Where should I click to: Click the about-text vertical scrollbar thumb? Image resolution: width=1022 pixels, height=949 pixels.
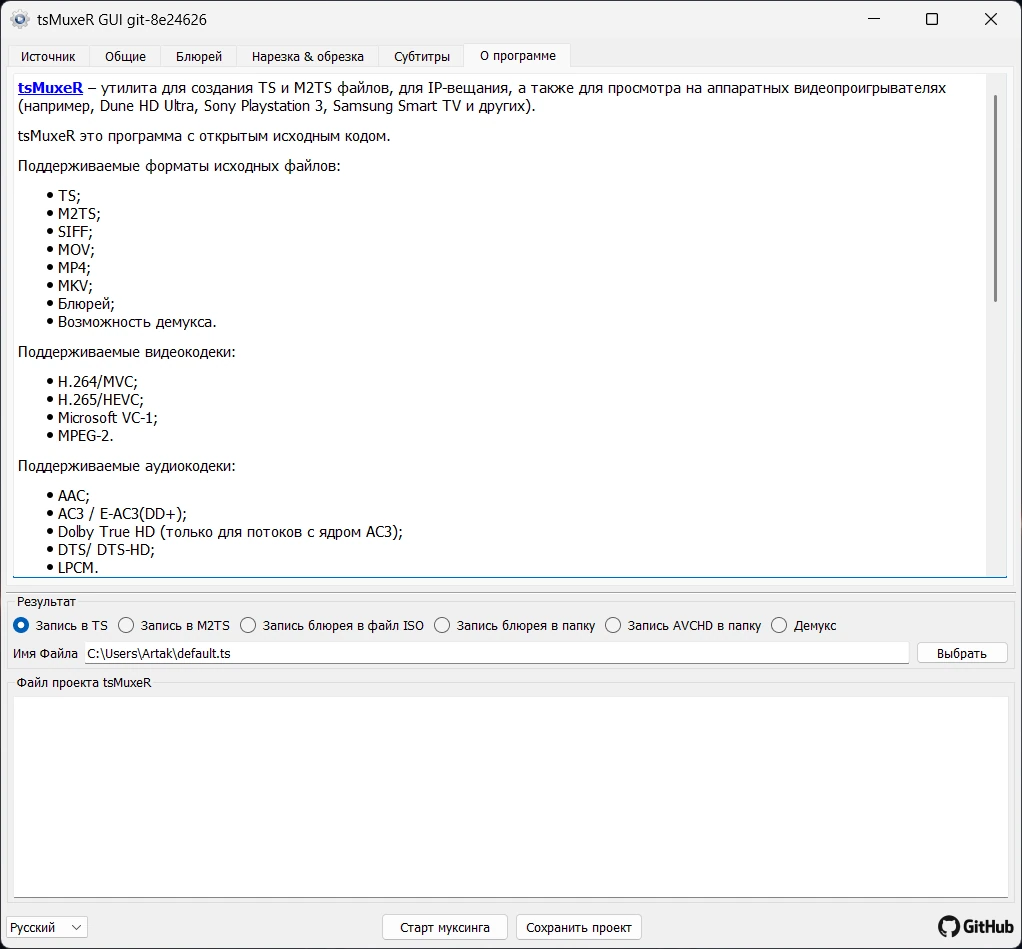pos(995,198)
